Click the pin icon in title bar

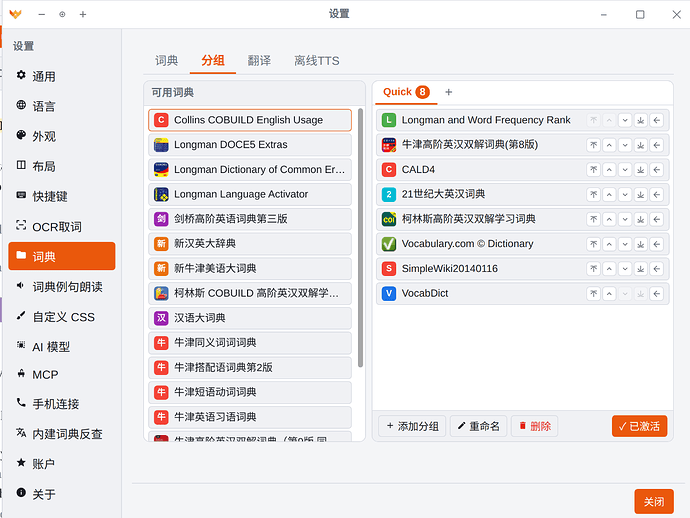[x=62, y=14]
